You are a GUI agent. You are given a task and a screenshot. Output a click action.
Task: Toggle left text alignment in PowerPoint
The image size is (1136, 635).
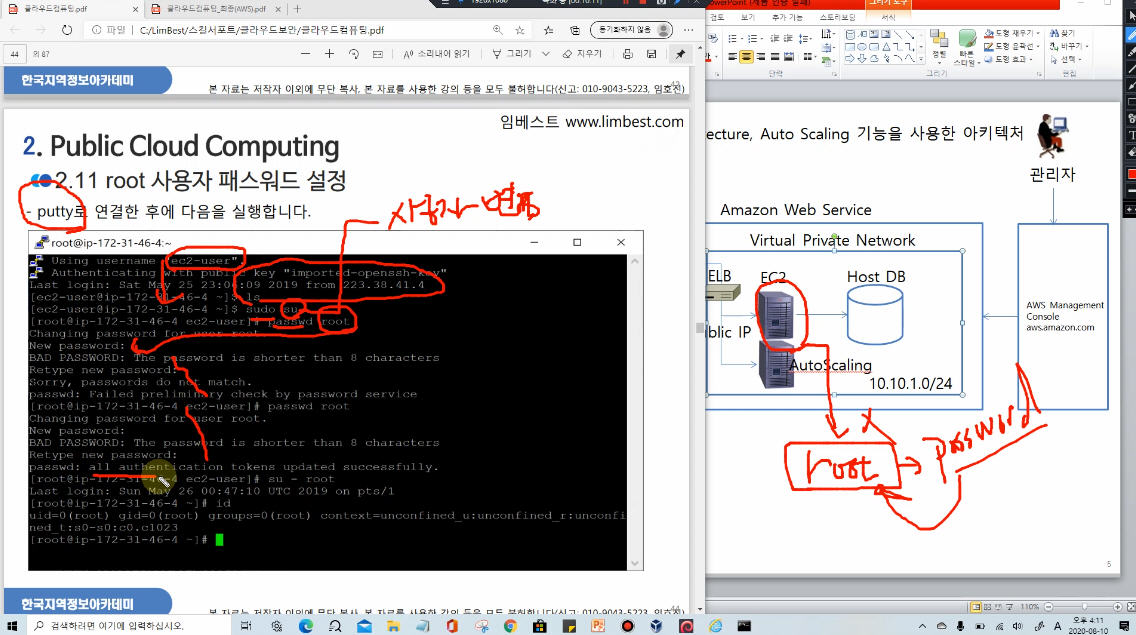(732, 57)
